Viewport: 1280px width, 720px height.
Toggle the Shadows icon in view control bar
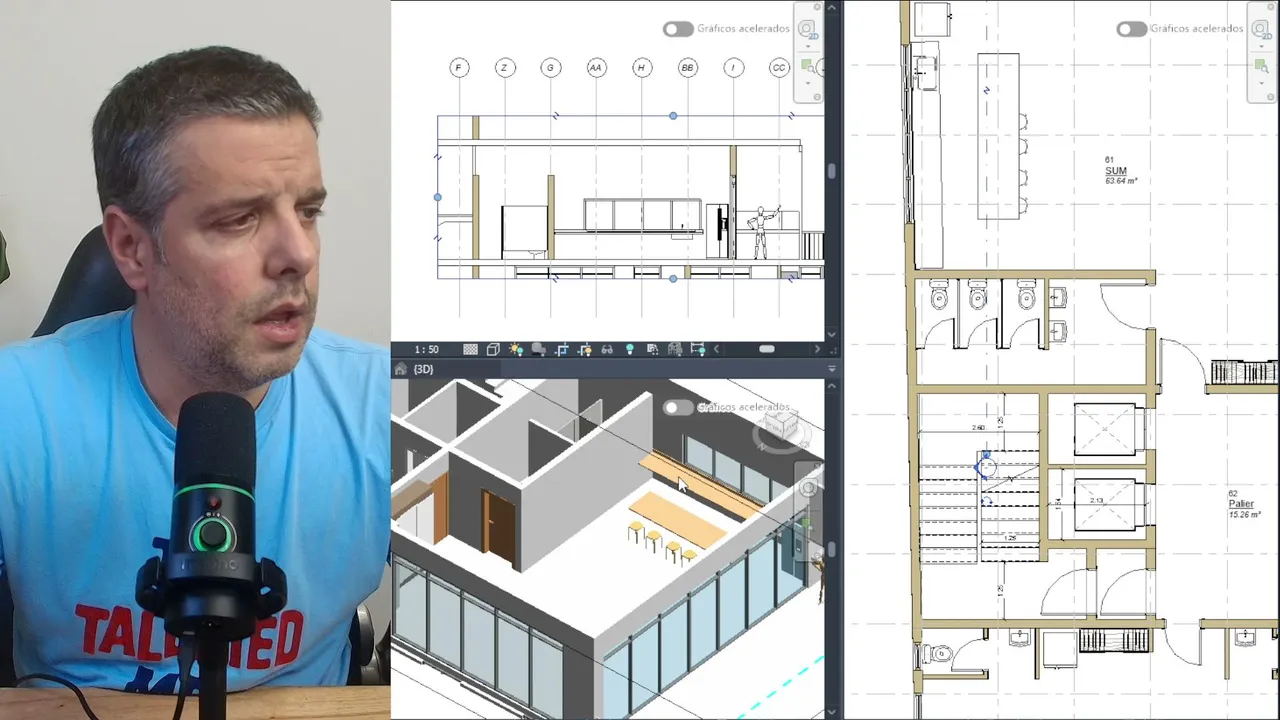pyautogui.click(x=538, y=349)
